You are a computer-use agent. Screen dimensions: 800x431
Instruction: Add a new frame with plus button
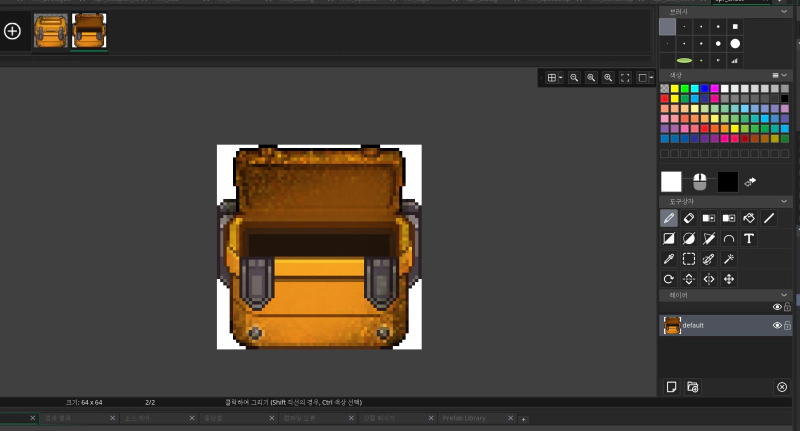pyautogui.click(x=13, y=31)
